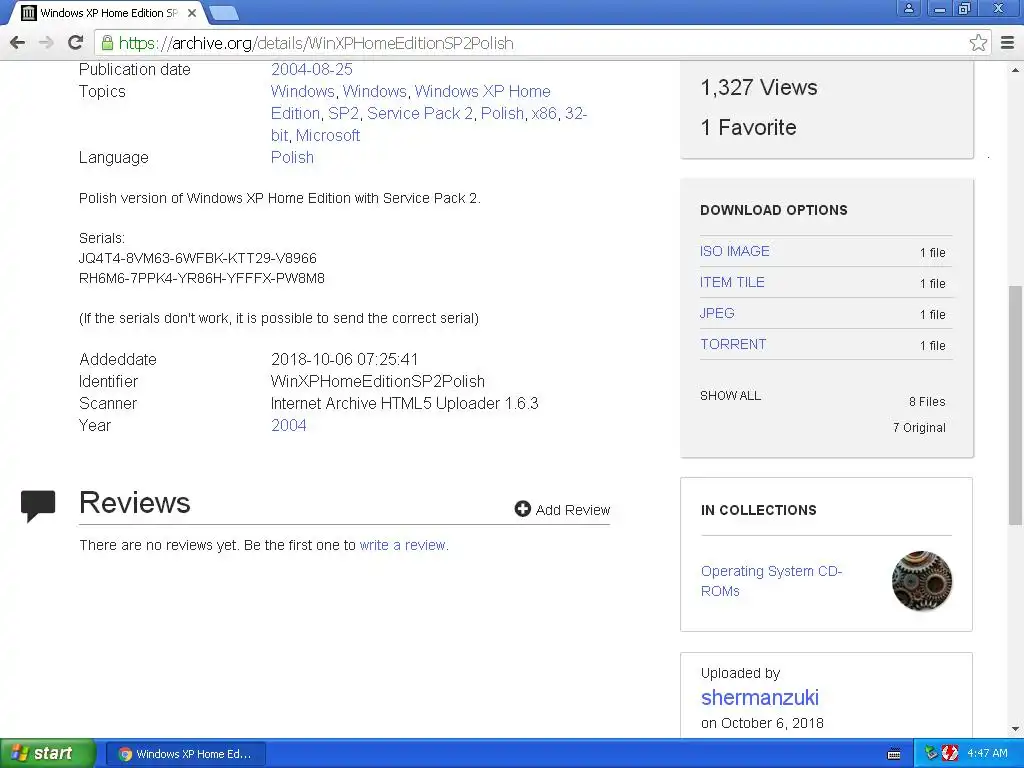Image resolution: width=1024 pixels, height=768 pixels.
Task: Download the ISO IMAGE option
Action: tap(735, 251)
